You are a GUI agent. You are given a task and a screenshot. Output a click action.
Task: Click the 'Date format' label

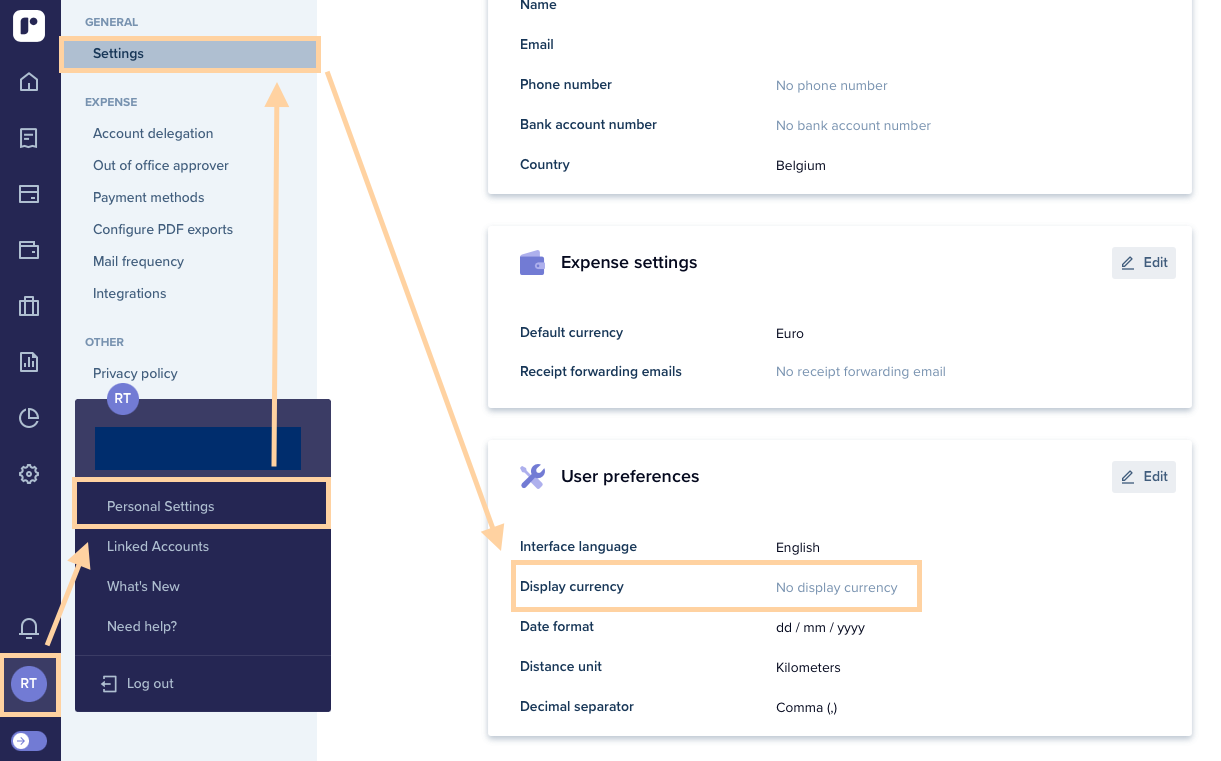(557, 627)
